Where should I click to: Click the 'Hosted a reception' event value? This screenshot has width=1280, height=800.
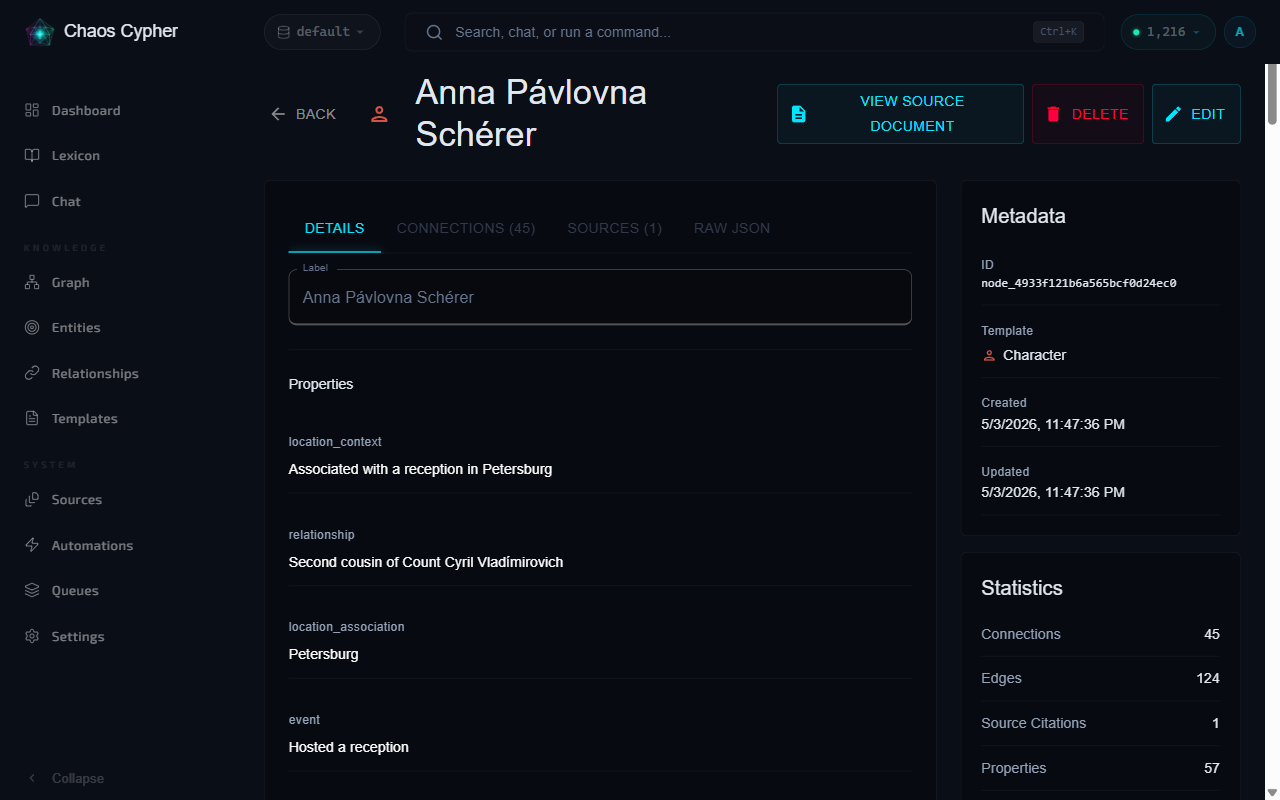(349, 747)
